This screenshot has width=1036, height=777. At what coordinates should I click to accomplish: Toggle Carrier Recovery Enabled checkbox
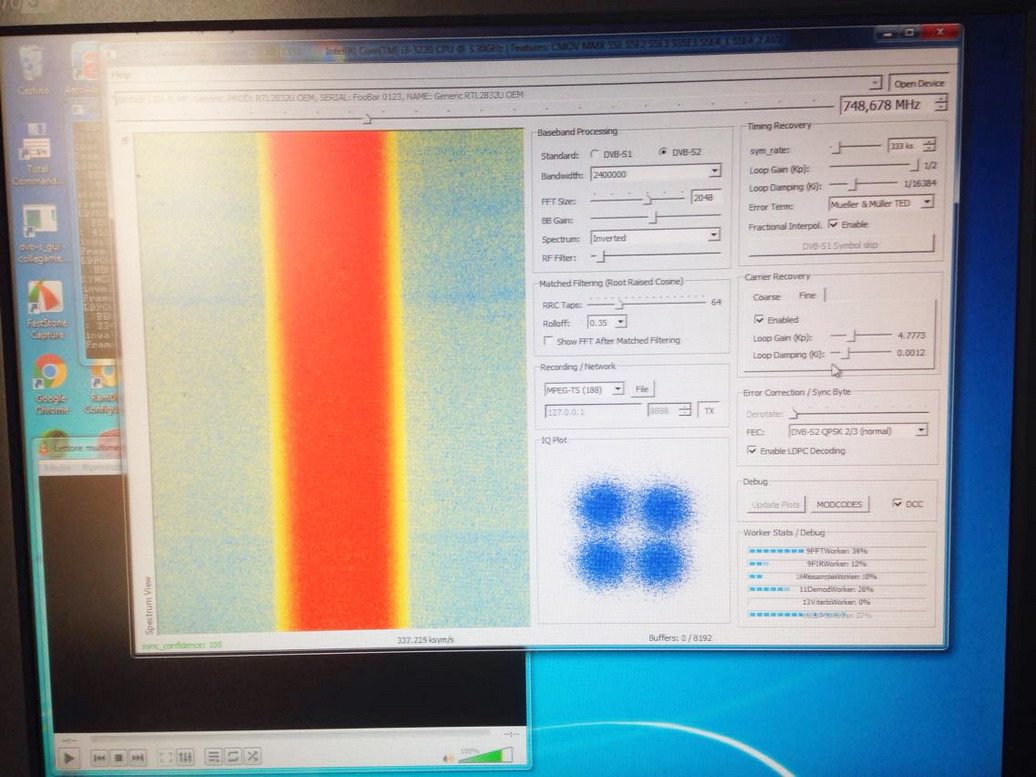tap(759, 319)
